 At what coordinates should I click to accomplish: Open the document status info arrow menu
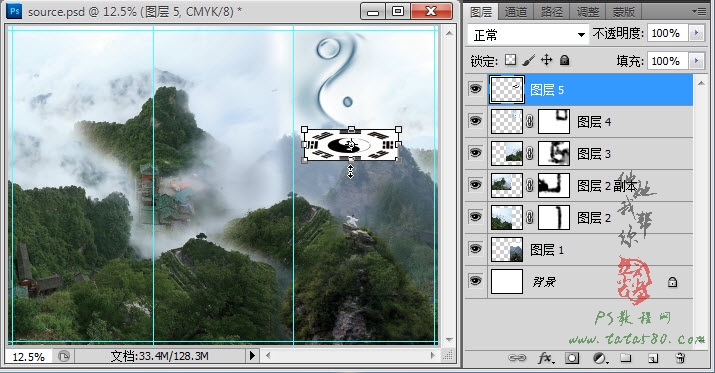pyautogui.click(x=252, y=356)
